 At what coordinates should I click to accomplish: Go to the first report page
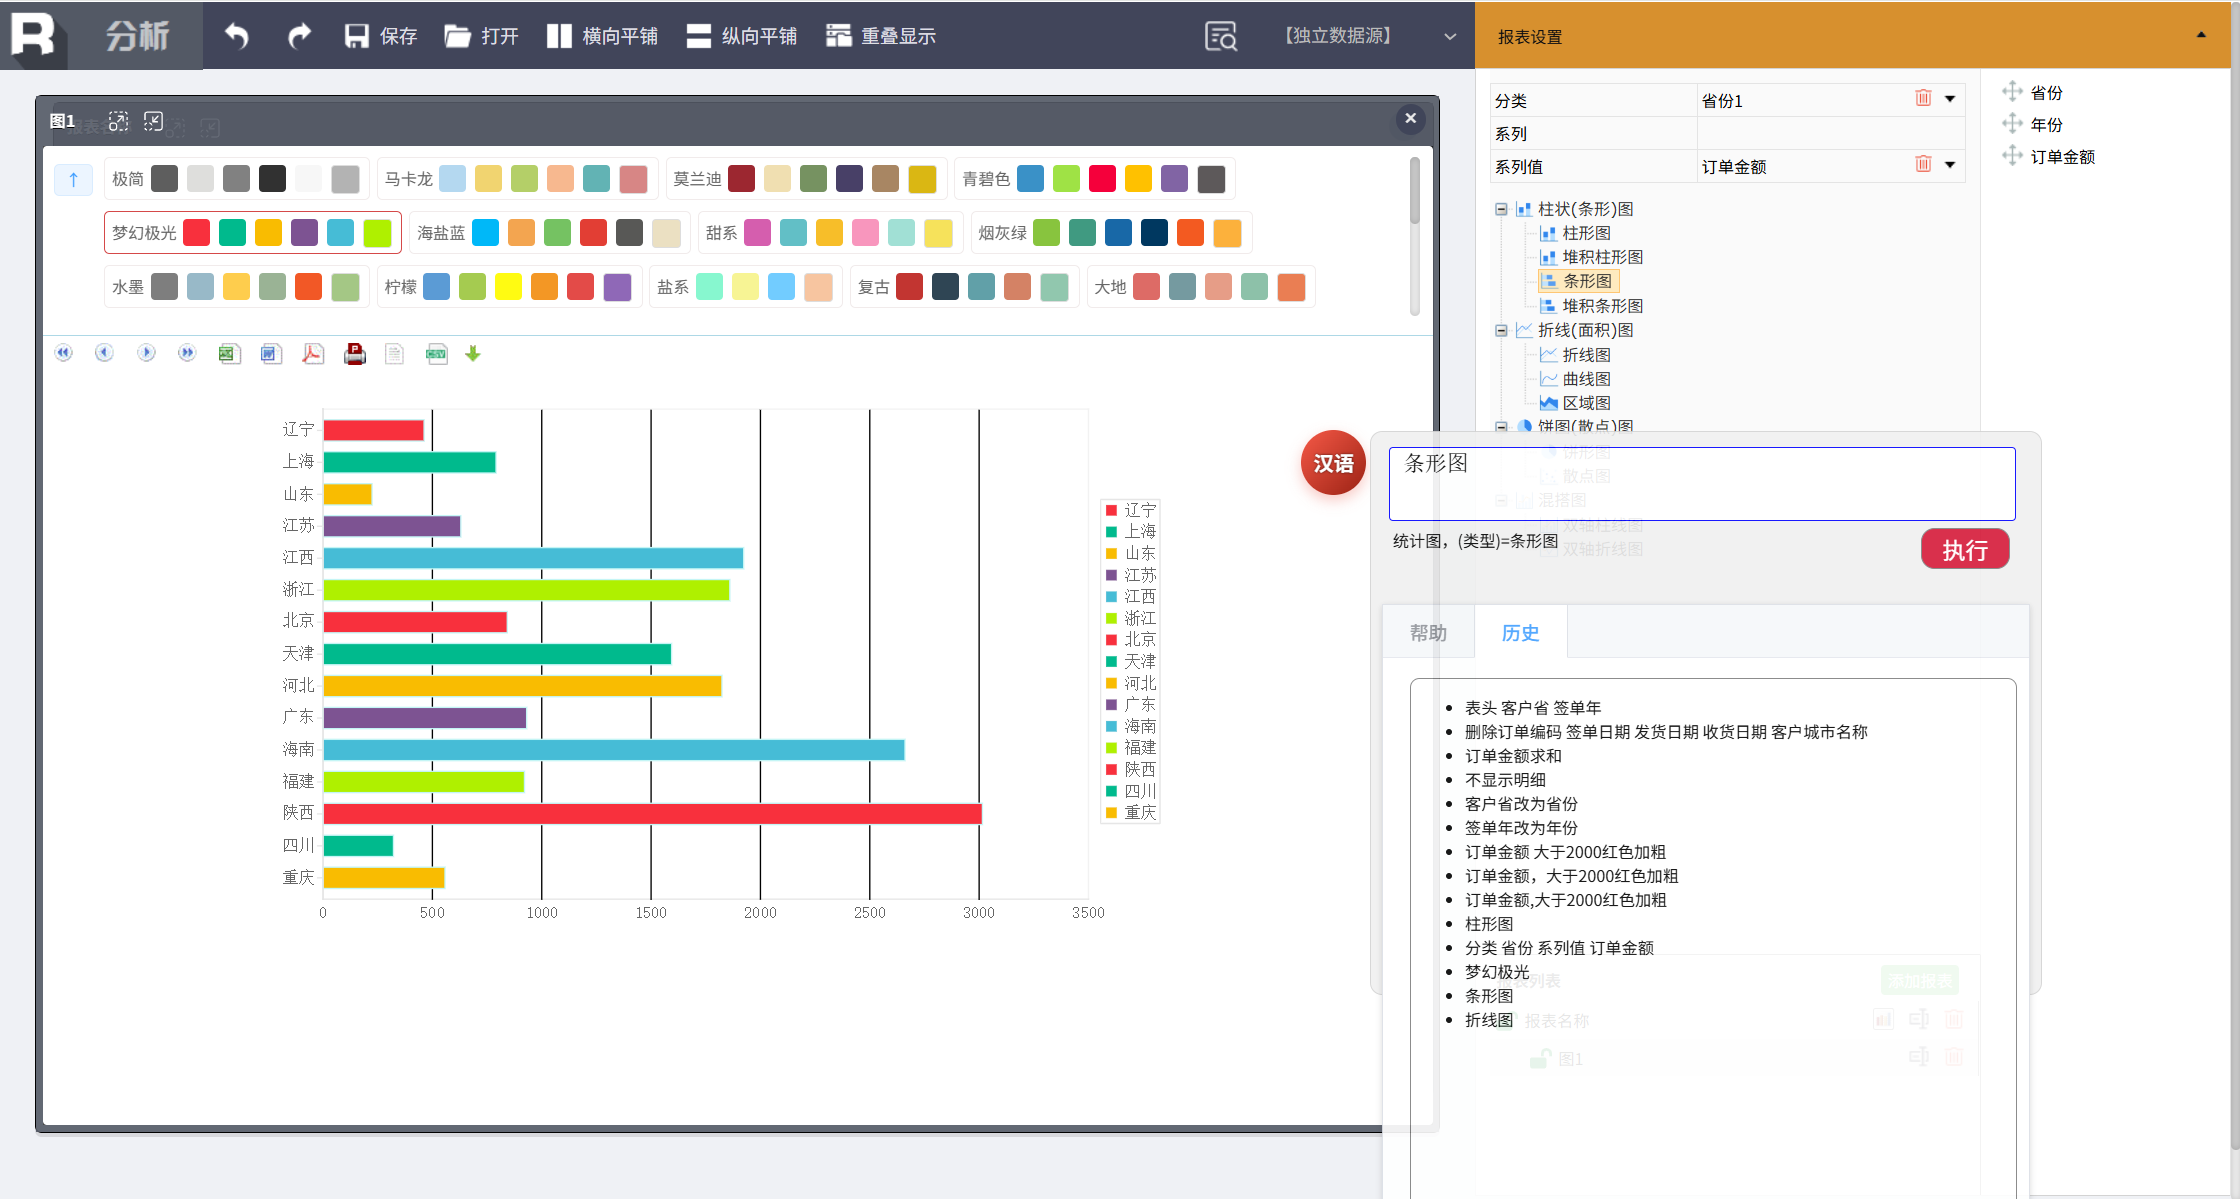[64, 353]
